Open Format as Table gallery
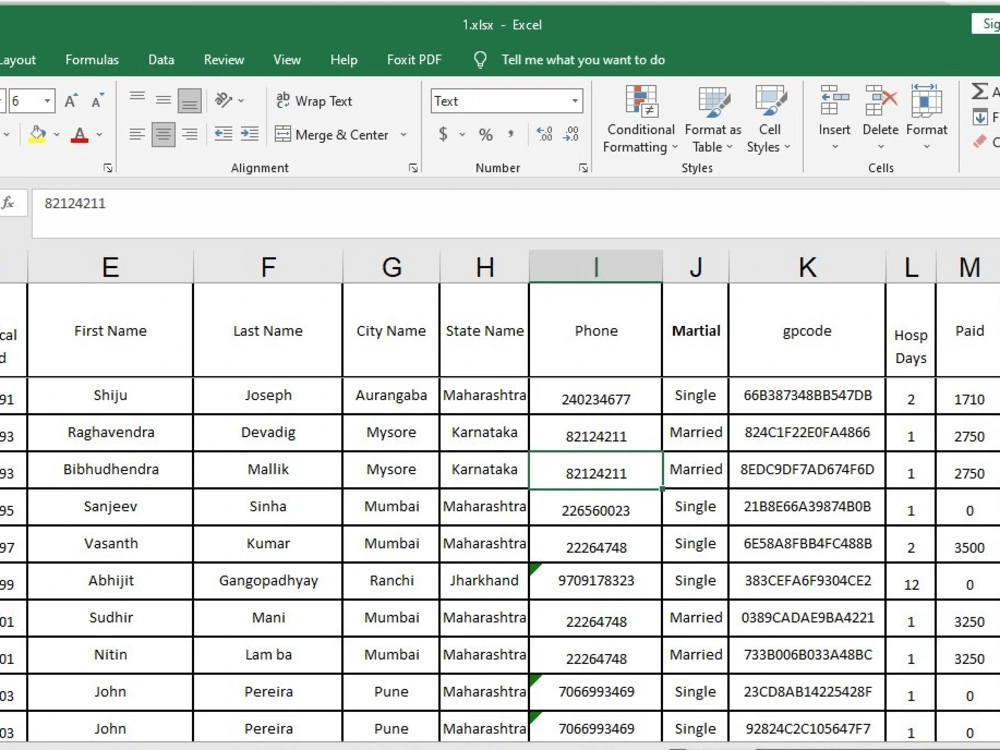This screenshot has width=1000, height=750. point(713,119)
